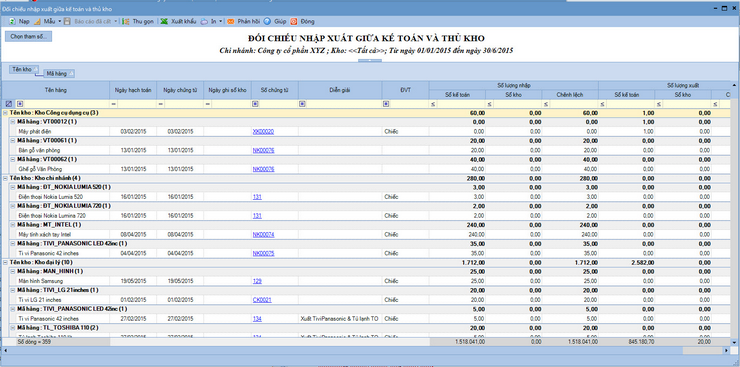
Task: Click filter operator icon under Diễn giải
Action: [303, 104]
